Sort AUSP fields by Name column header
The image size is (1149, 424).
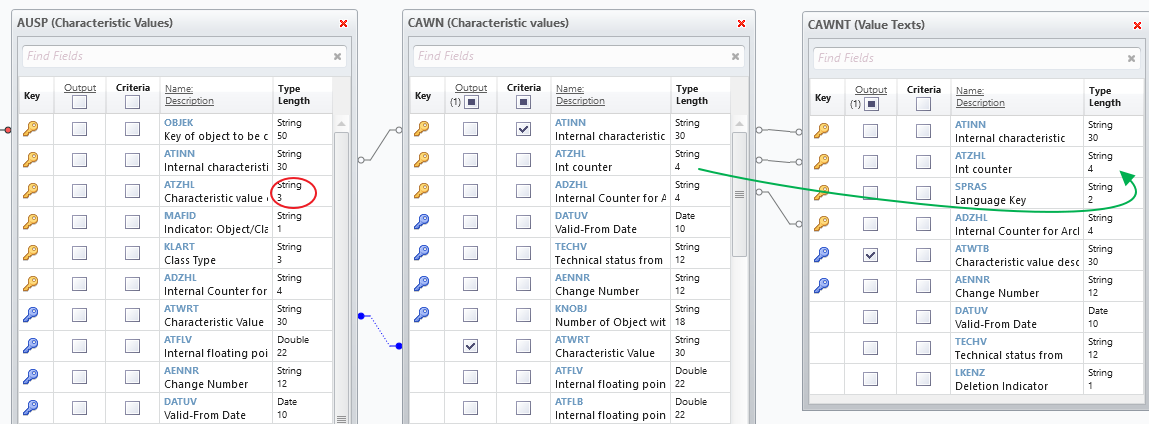pos(178,88)
